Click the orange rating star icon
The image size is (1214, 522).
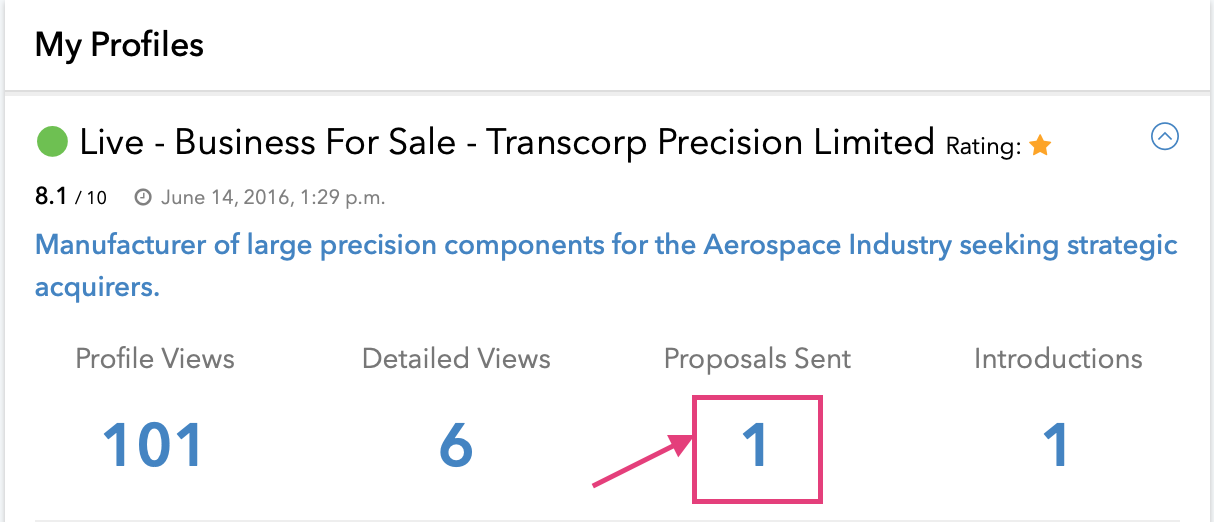[x=1040, y=147]
